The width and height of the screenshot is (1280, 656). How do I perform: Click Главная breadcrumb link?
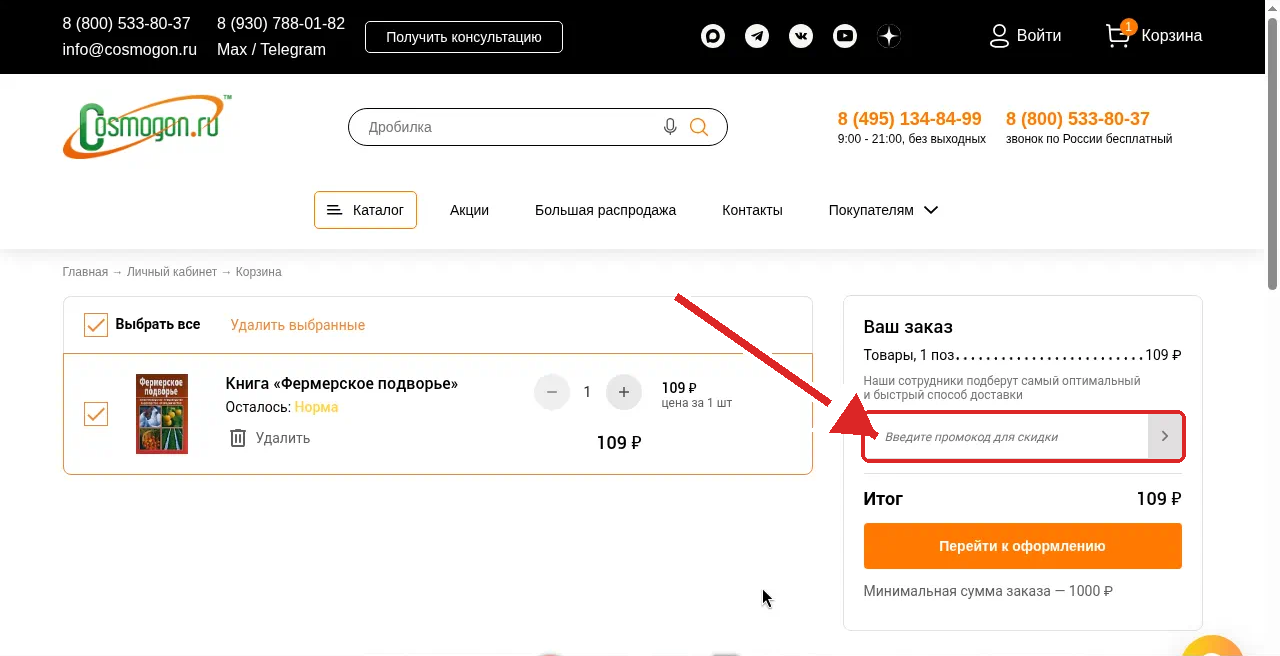pos(85,272)
